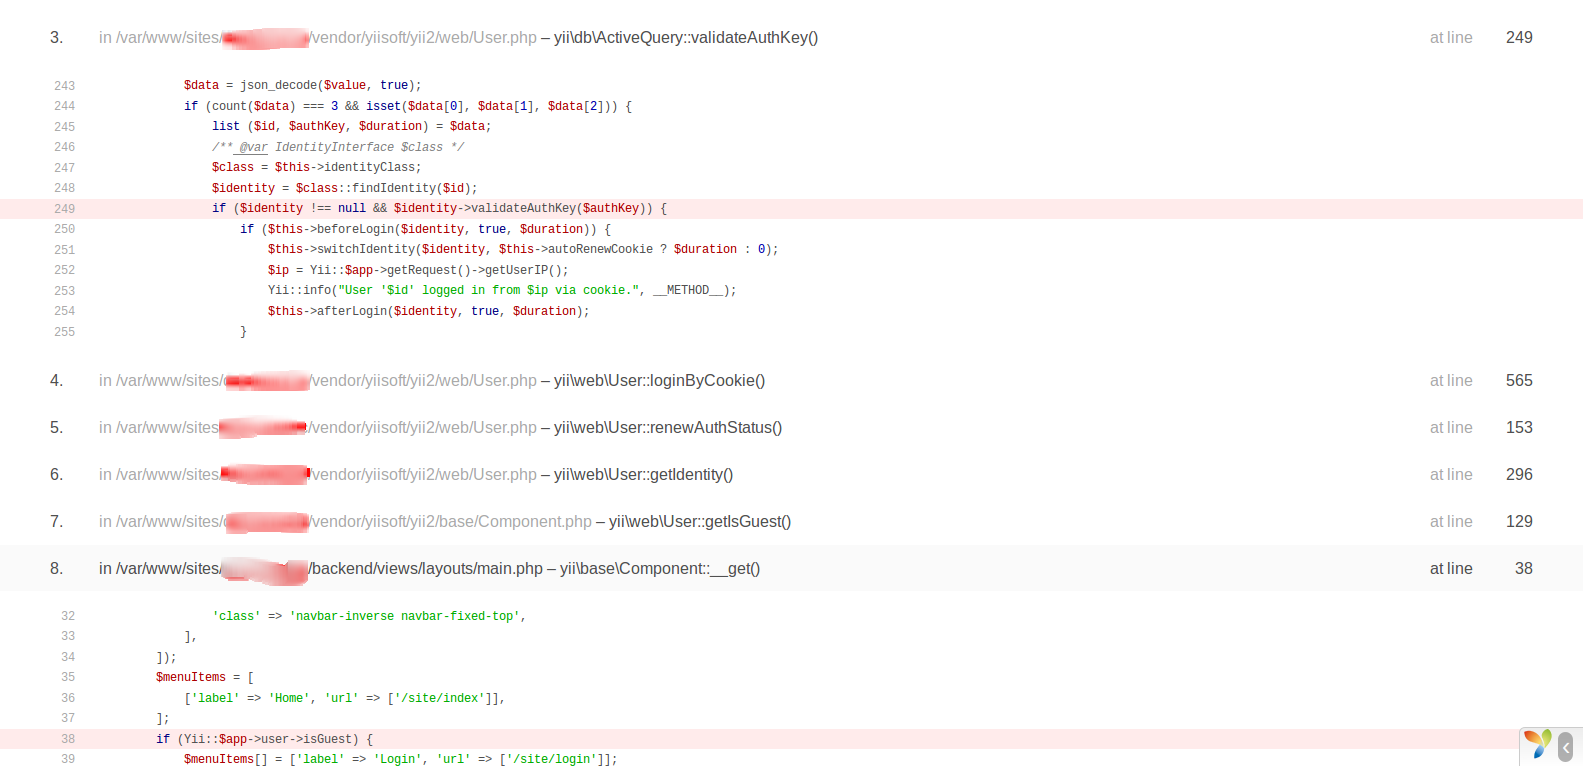1583x766 pixels.
Task: Open the Yii debug toolbar logo
Action: (x=1537, y=745)
